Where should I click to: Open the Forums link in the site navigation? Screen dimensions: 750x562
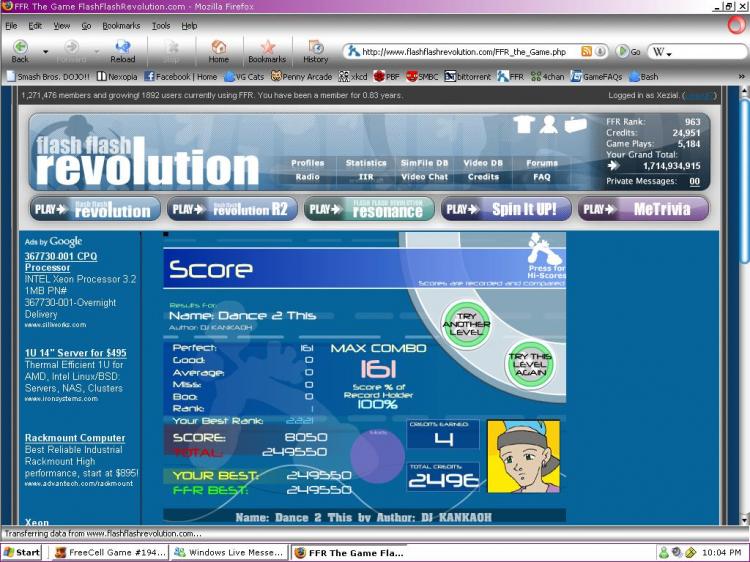pyautogui.click(x=542, y=163)
